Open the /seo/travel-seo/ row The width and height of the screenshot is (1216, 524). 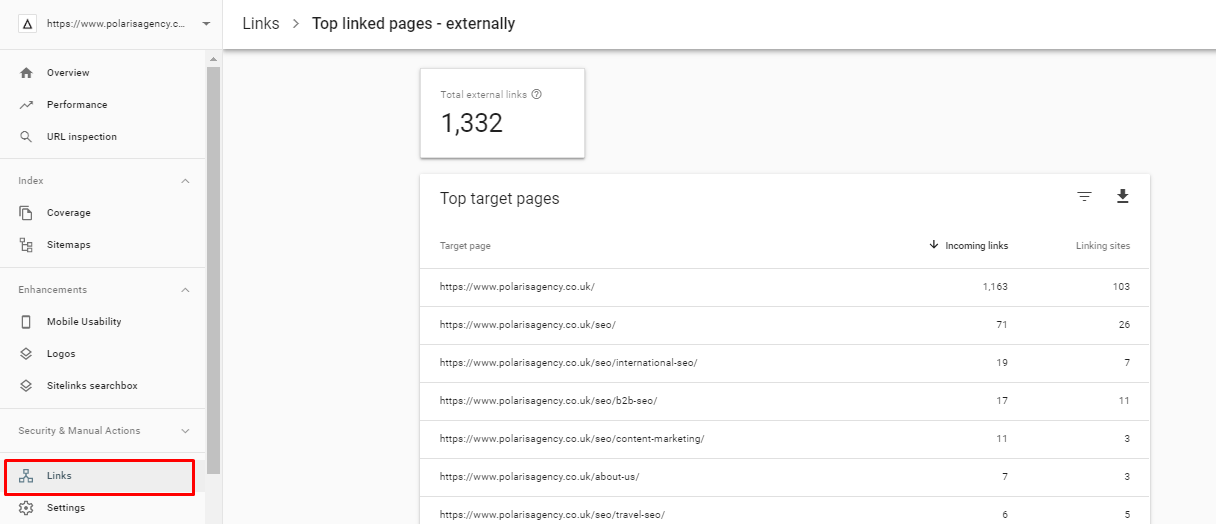point(785,510)
